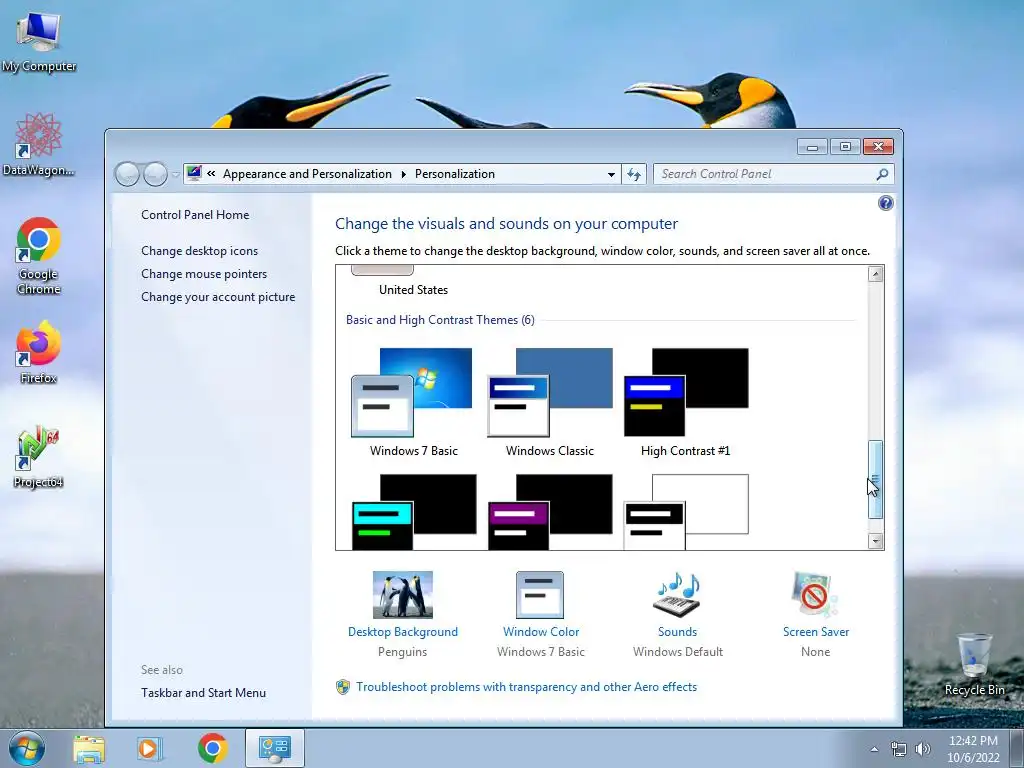1024x768 pixels.
Task: Open My Computer desktop icon
Action: coord(39,42)
